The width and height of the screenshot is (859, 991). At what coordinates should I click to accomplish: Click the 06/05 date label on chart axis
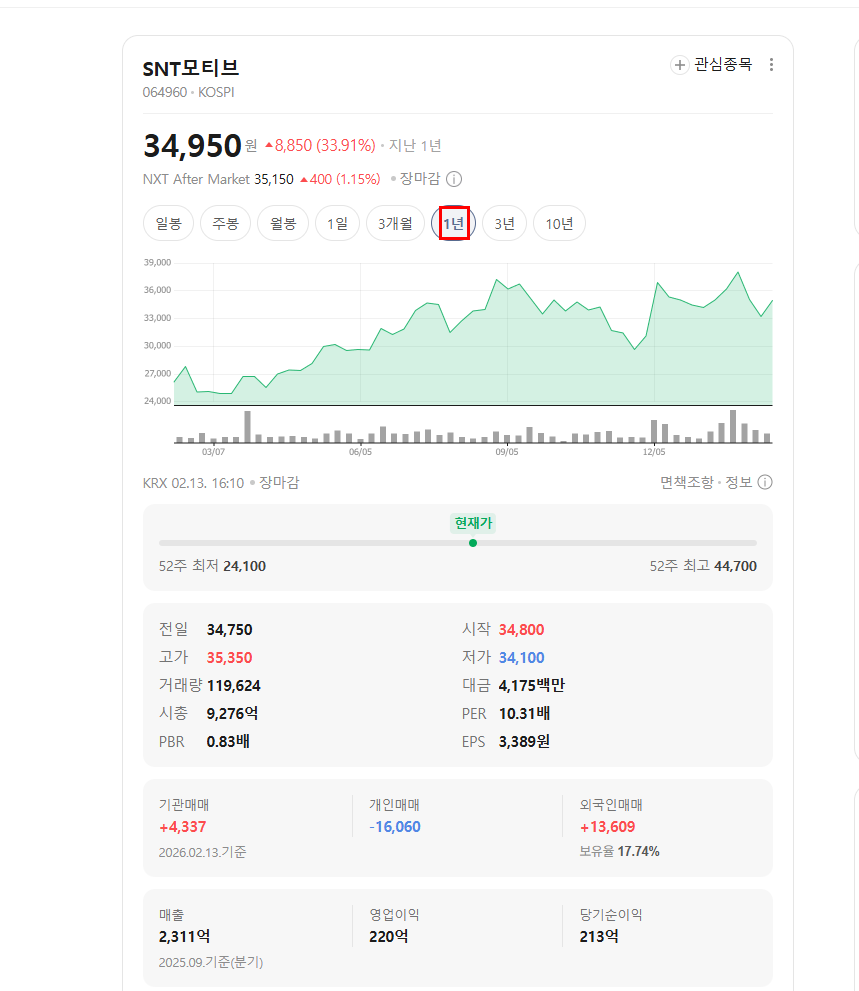coord(360,452)
